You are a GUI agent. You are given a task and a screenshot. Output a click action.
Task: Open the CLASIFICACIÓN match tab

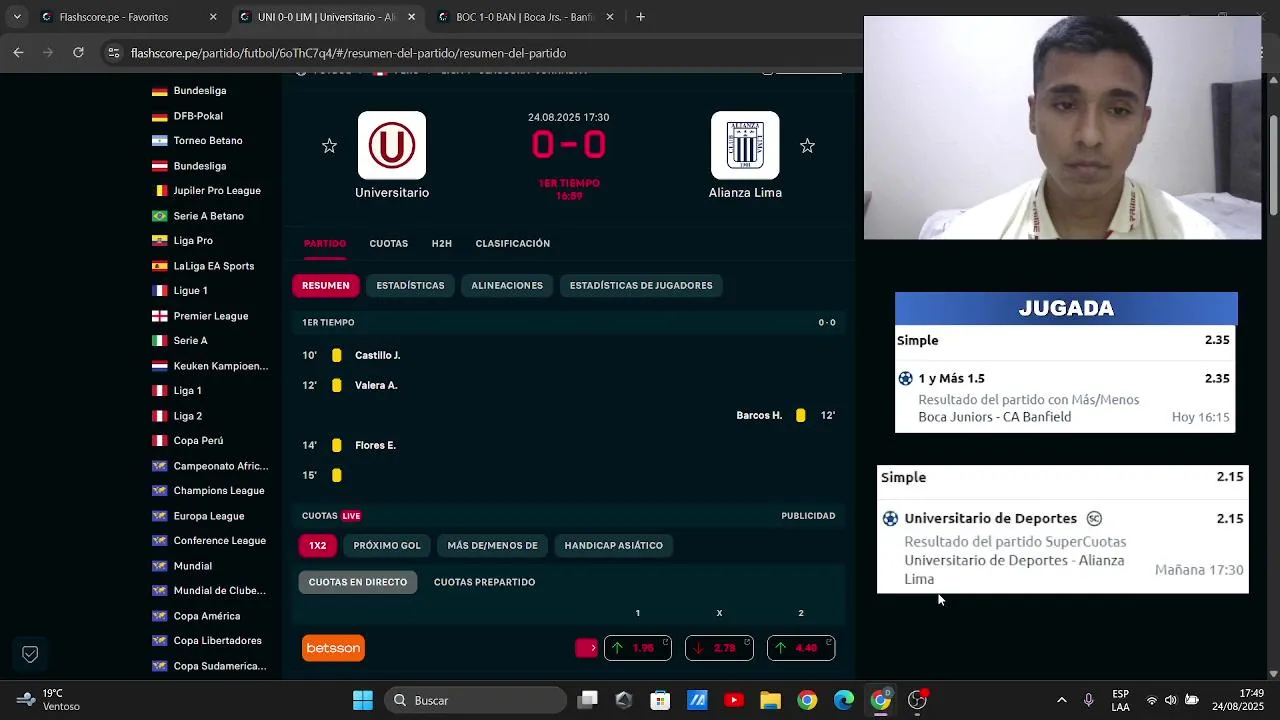click(x=513, y=244)
